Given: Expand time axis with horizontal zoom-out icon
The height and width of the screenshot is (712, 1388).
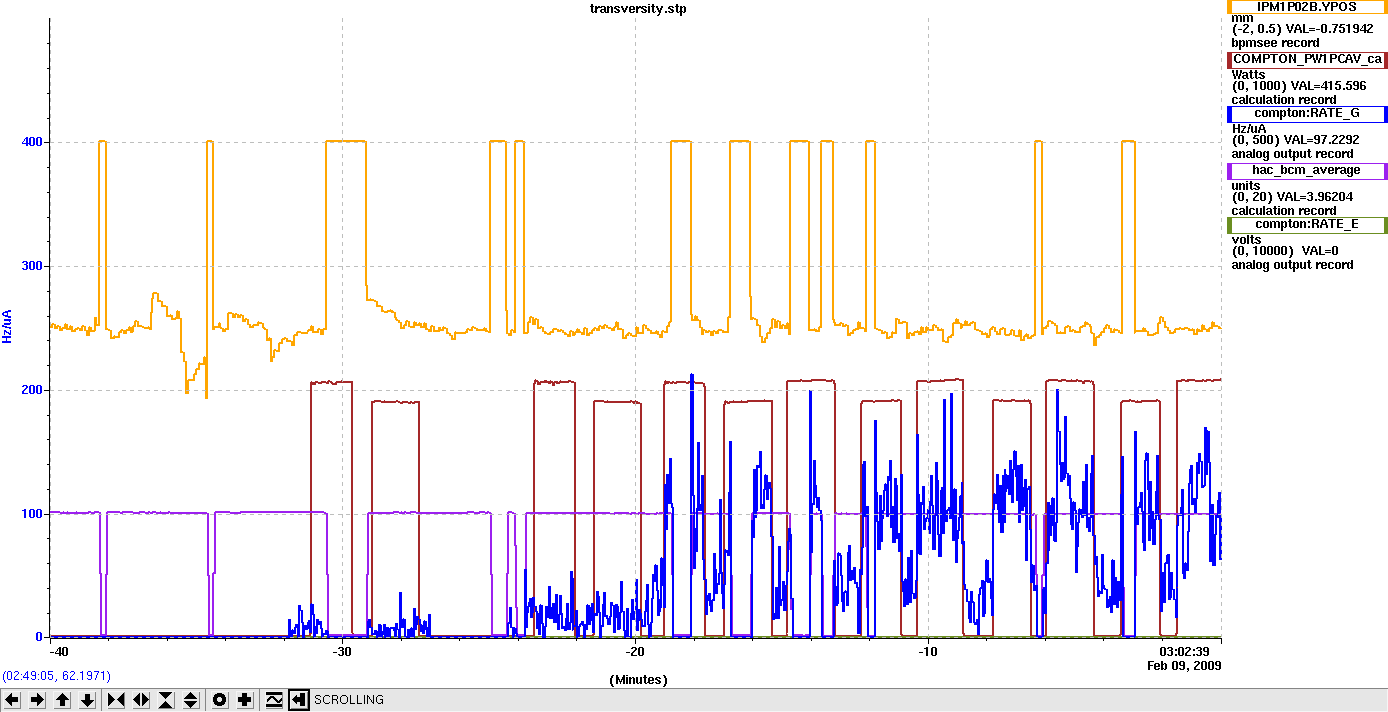Looking at the screenshot, I should tap(141, 700).
